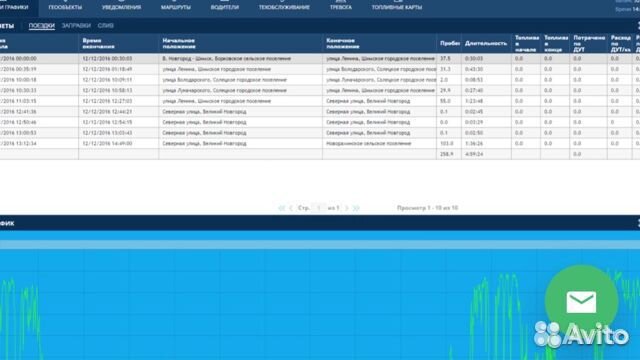
Task: Click mileage value 55.0
Action: (445, 101)
